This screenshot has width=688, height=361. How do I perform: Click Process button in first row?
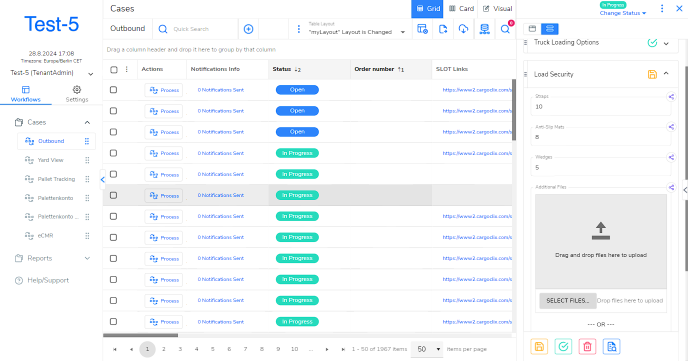[164, 90]
